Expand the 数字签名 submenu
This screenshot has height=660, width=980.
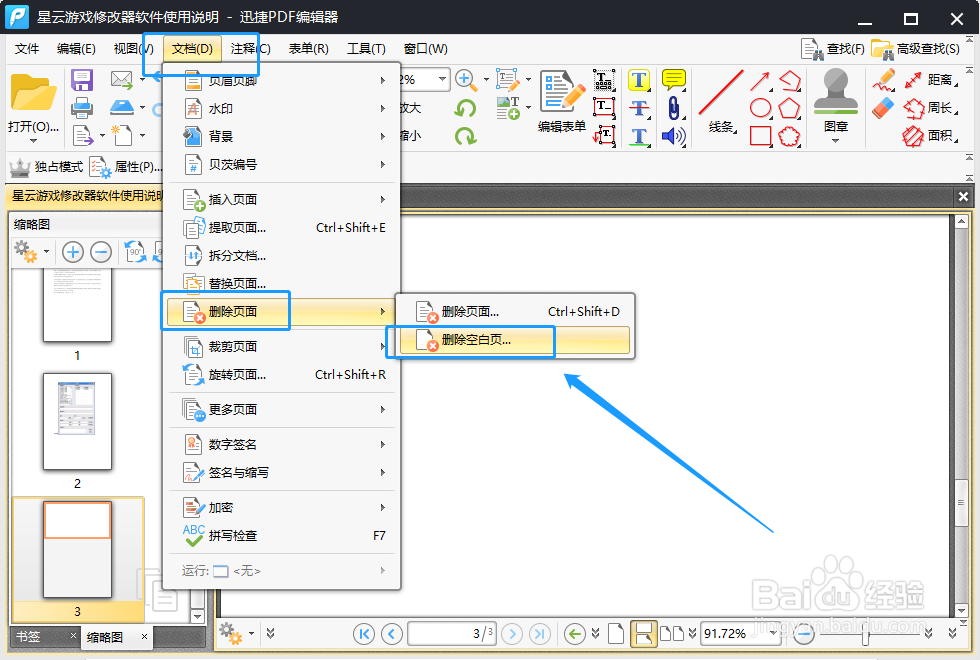(x=284, y=444)
